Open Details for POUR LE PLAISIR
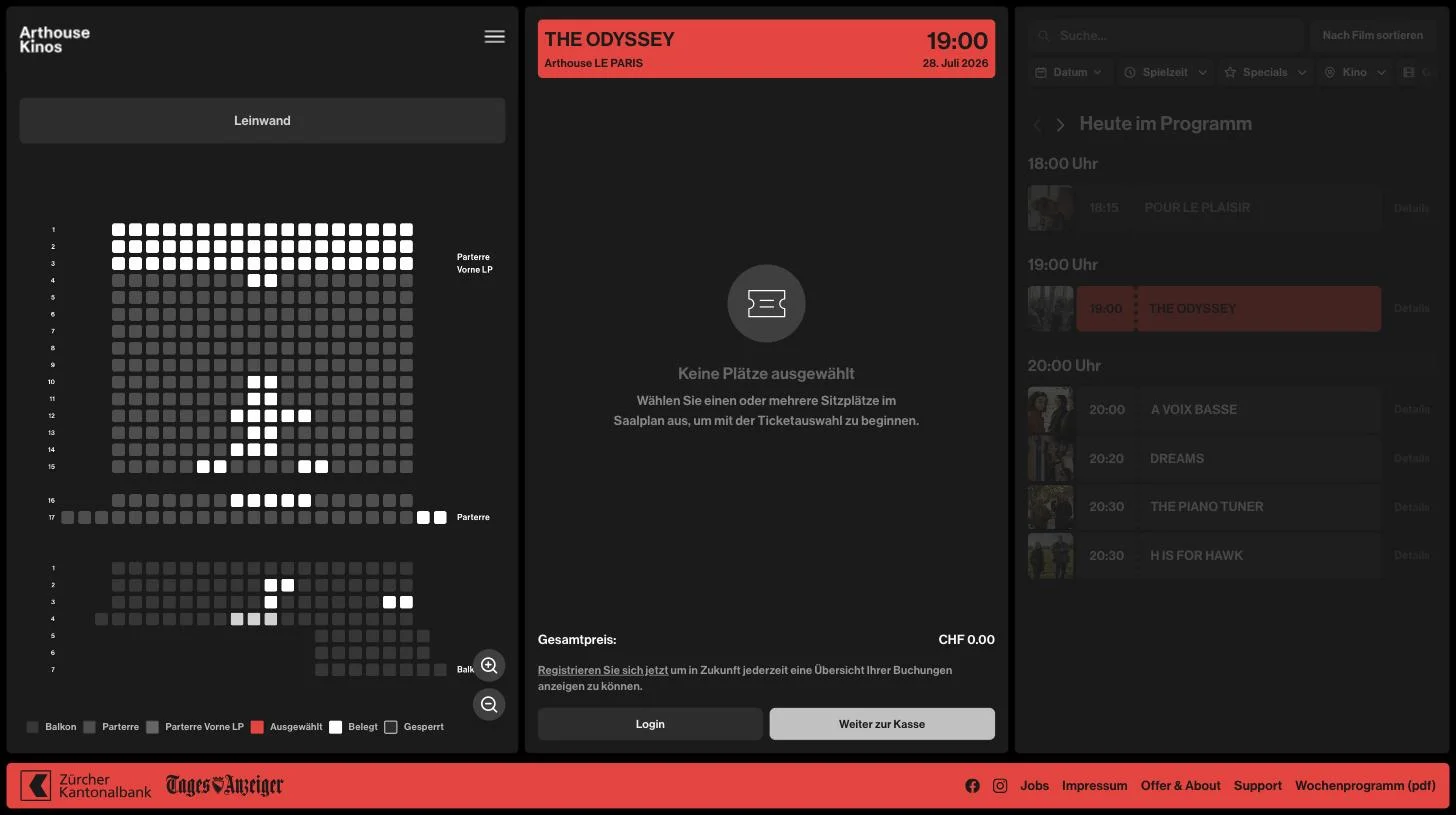Viewport: 1456px width, 815px height. point(1411,208)
